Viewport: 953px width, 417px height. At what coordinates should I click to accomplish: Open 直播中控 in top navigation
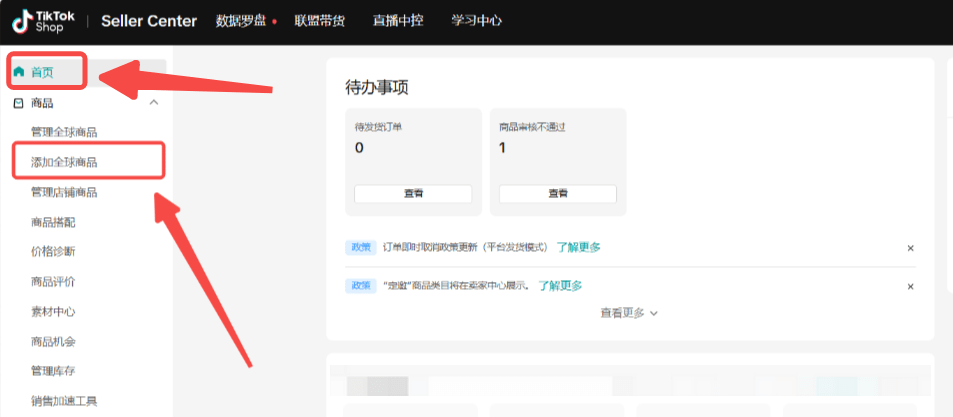[x=398, y=21]
